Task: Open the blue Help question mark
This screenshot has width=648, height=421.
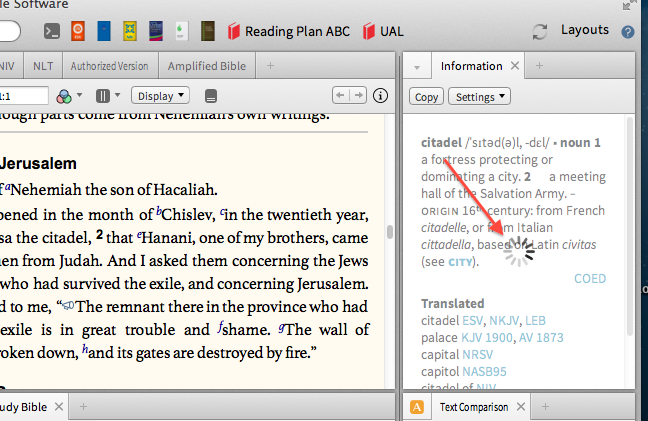Action: (x=628, y=32)
